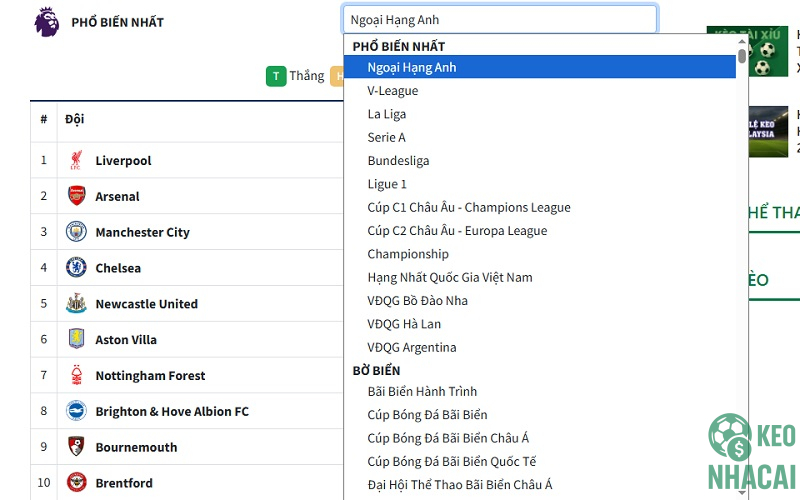Image resolution: width=800 pixels, height=500 pixels.
Task: Open the Nottingham Forest team link
Action: (150, 376)
